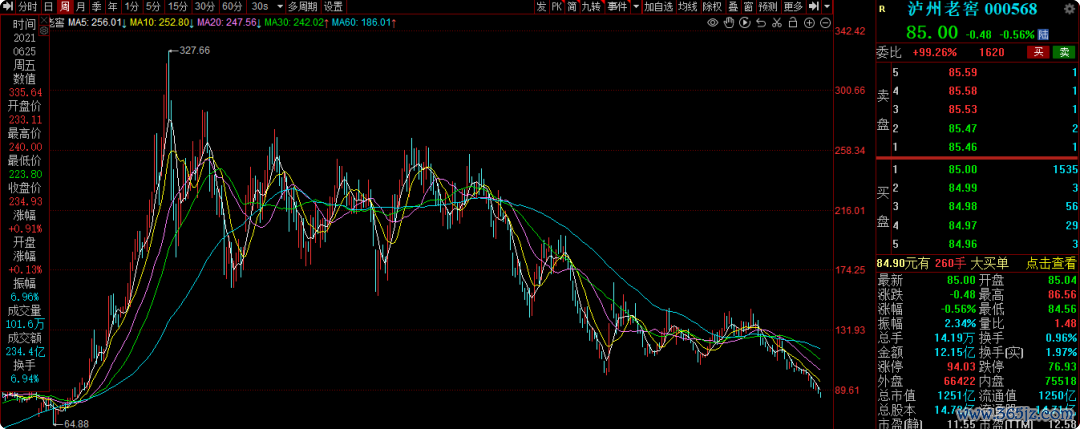
Task: Click the MA60: 186.01 indicator label
Action: 364,23
